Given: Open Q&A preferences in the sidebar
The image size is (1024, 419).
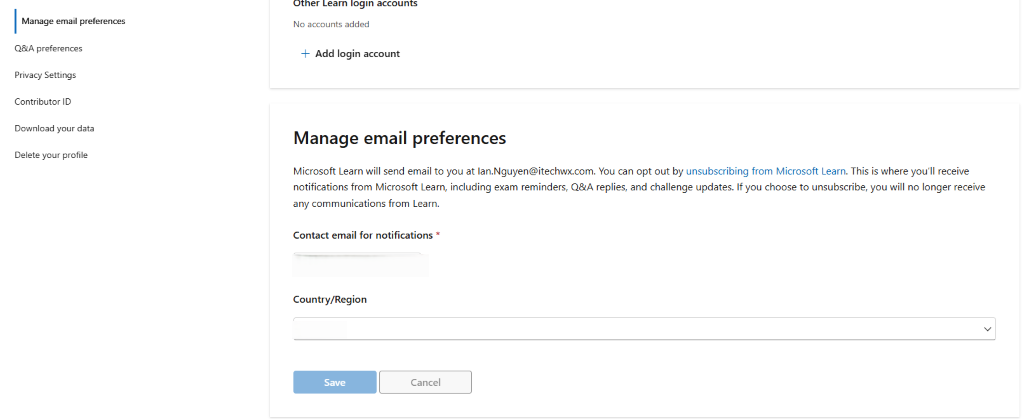Looking at the screenshot, I should pos(48,48).
